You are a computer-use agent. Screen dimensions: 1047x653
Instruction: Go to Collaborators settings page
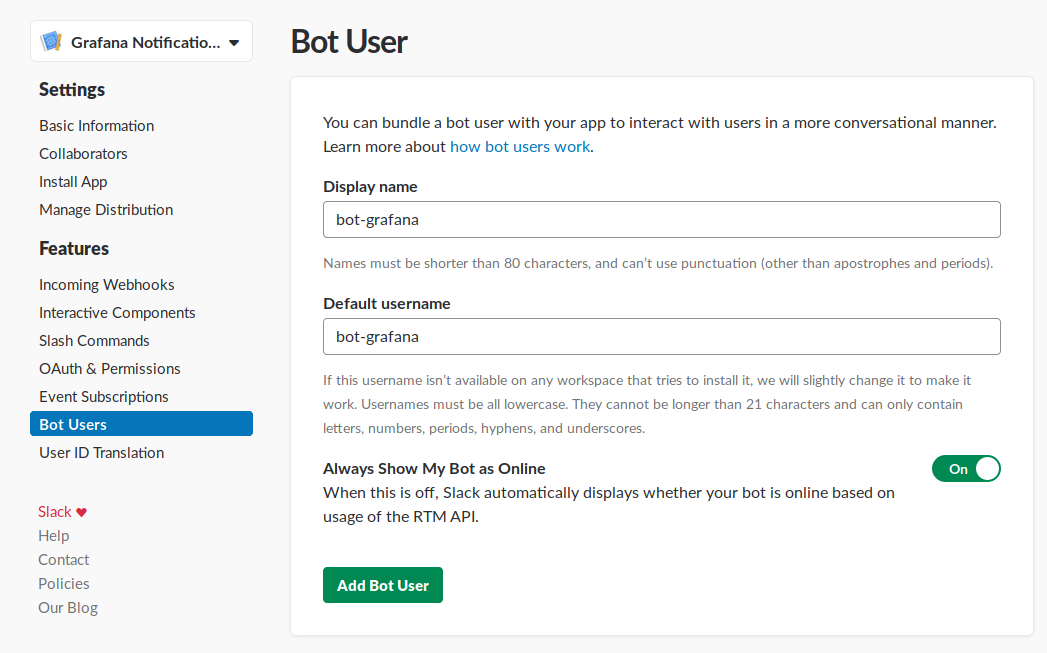(83, 154)
